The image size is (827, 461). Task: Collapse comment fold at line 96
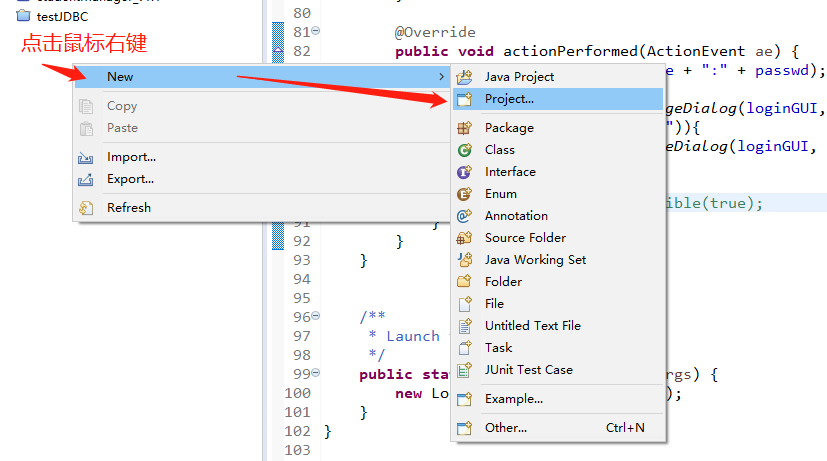pyautogui.click(x=315, y=316)
